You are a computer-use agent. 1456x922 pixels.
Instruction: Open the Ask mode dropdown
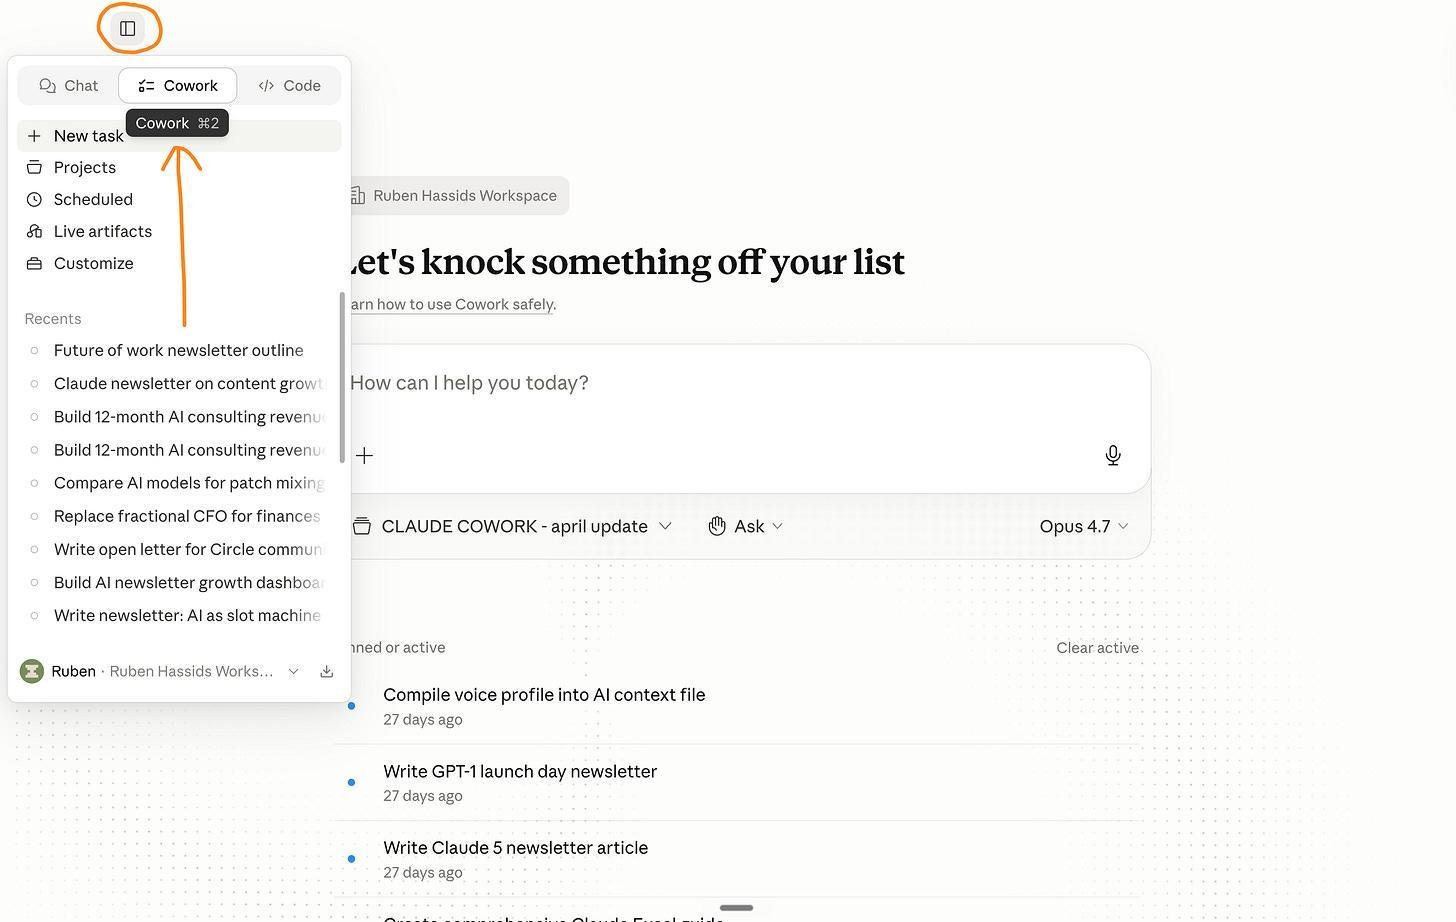[x=745, y=526]
